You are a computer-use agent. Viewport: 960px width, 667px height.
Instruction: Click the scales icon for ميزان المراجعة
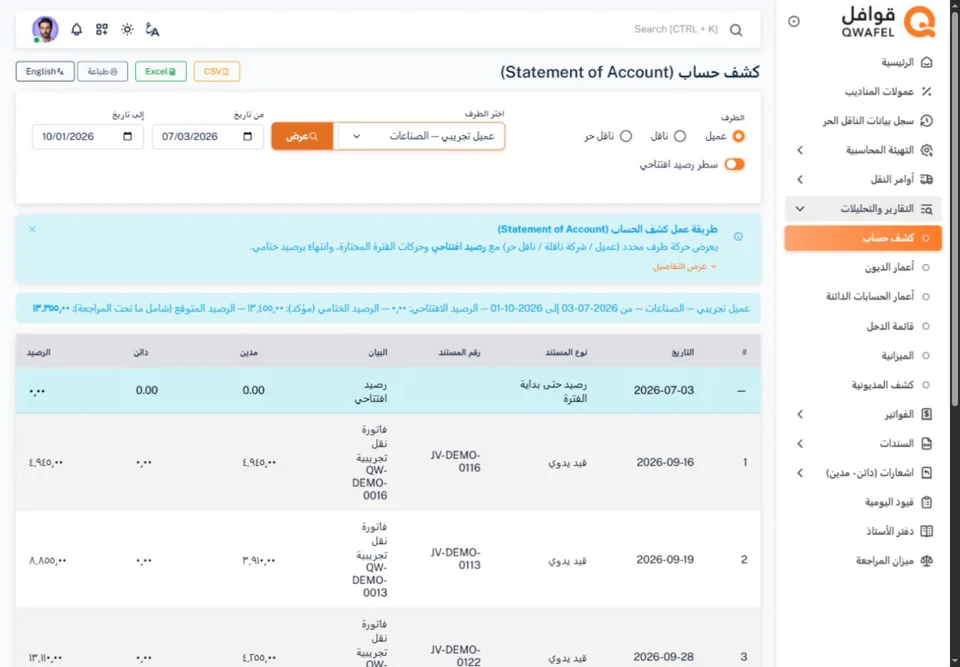(x=926, y=560)
